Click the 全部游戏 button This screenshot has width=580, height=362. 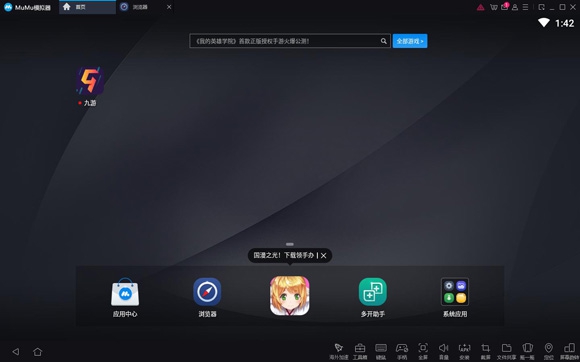(410, 41)
